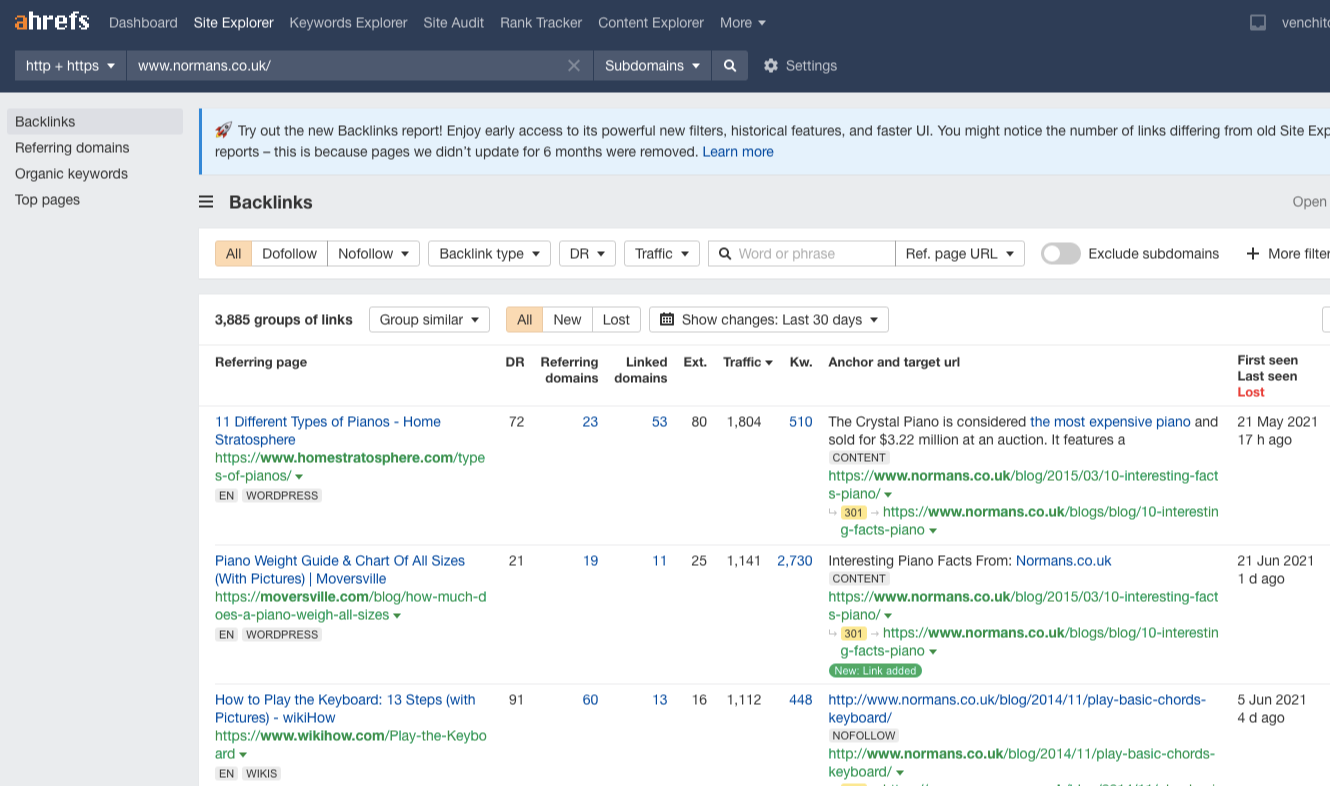Viewport: 1330px width, 786px height.
Task: Click the search magnifier button
Action: click(x=730, y=66)
